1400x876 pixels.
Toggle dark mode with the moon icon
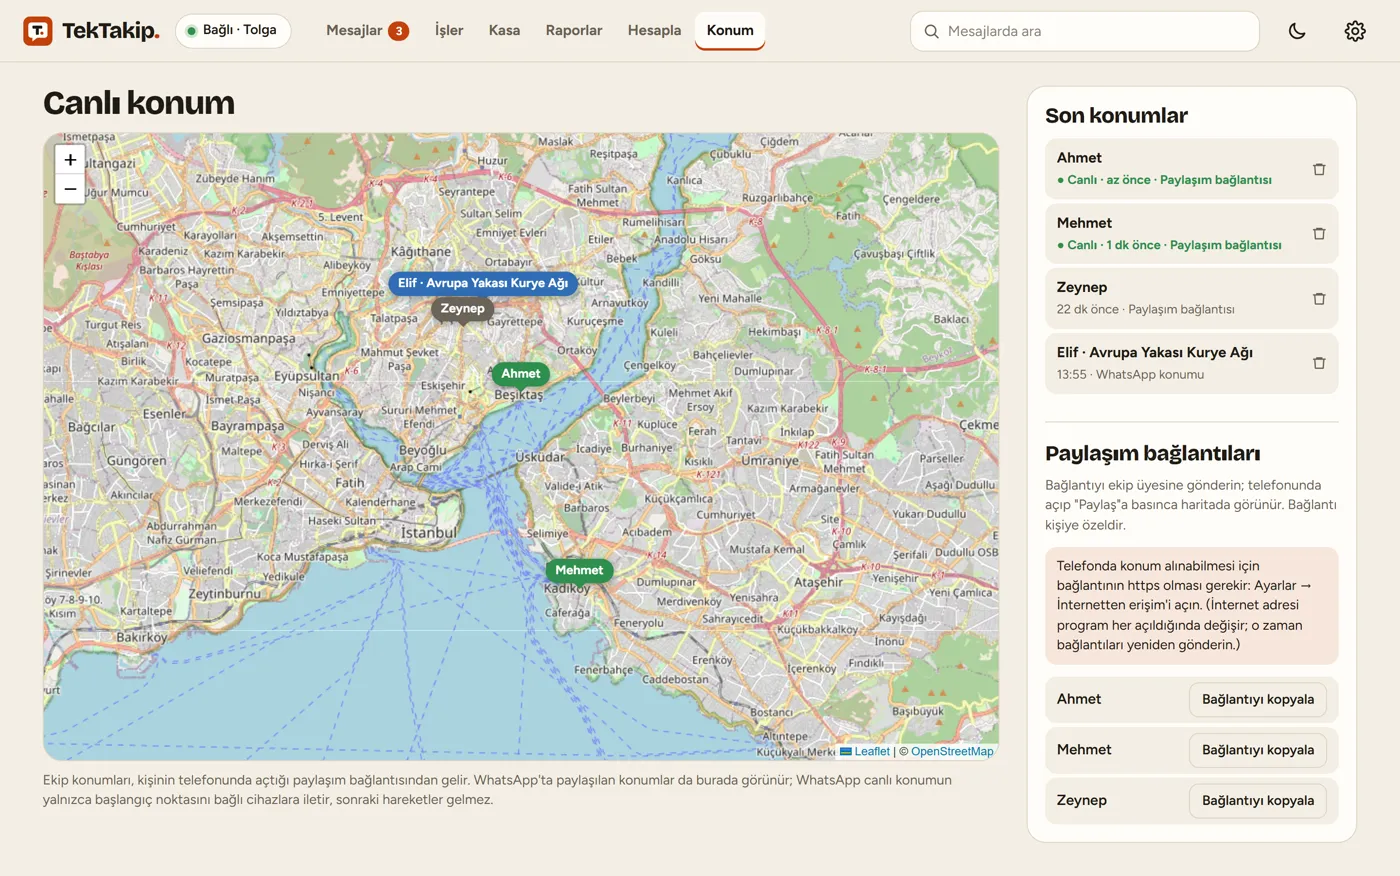coord(1297,31)
